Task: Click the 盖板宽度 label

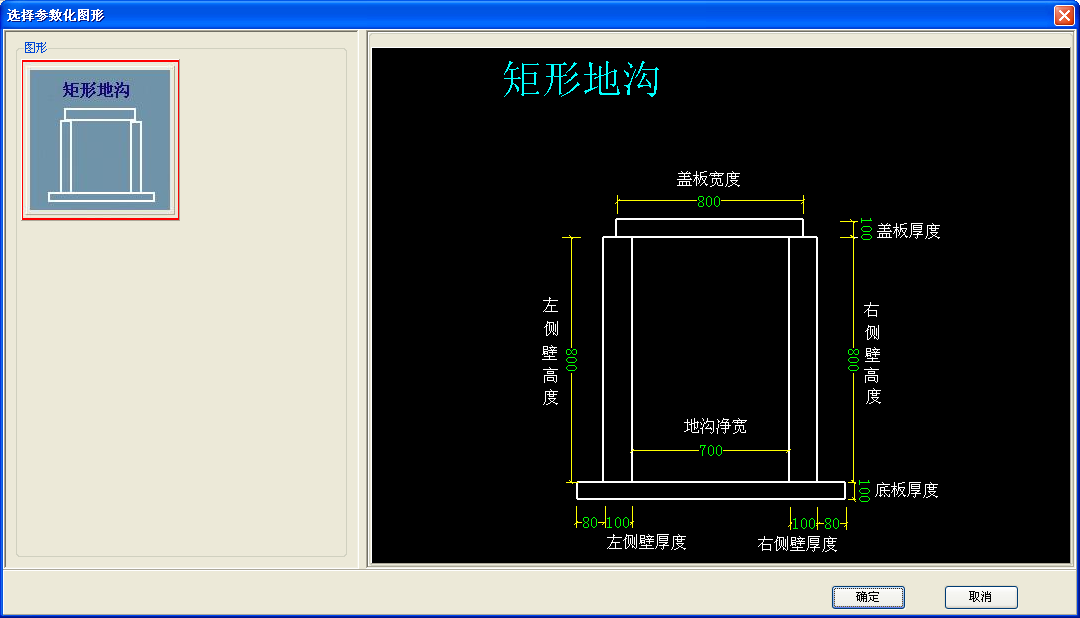Action: (708, 179)
